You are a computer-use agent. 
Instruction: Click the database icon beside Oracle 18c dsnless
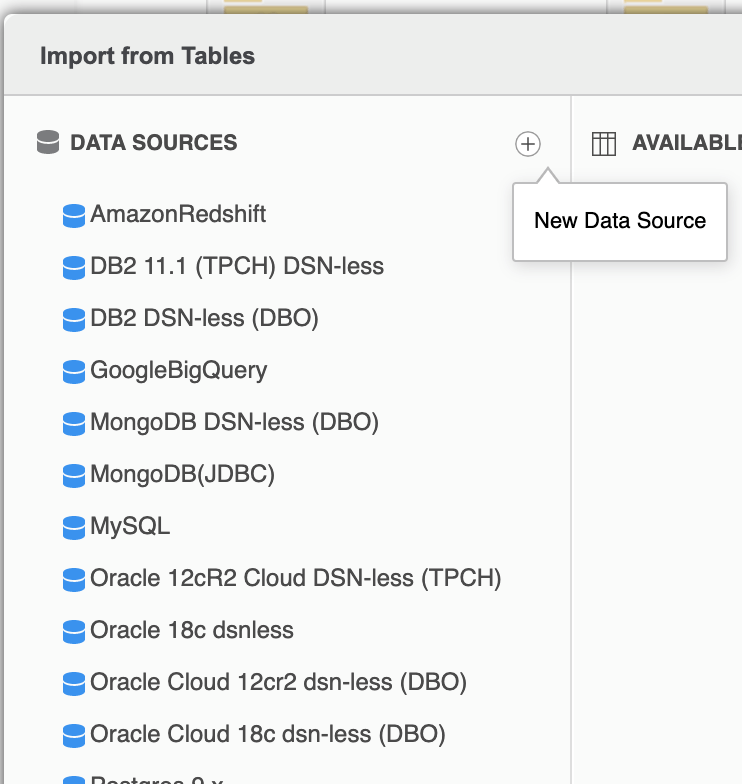coord(74,632)
